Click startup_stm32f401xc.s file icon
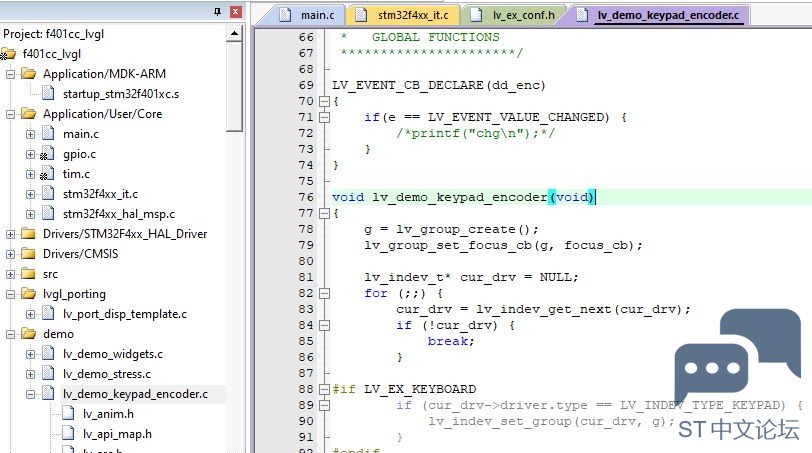The height and width of the screenshot is (453, 812). tap(48, 94)
